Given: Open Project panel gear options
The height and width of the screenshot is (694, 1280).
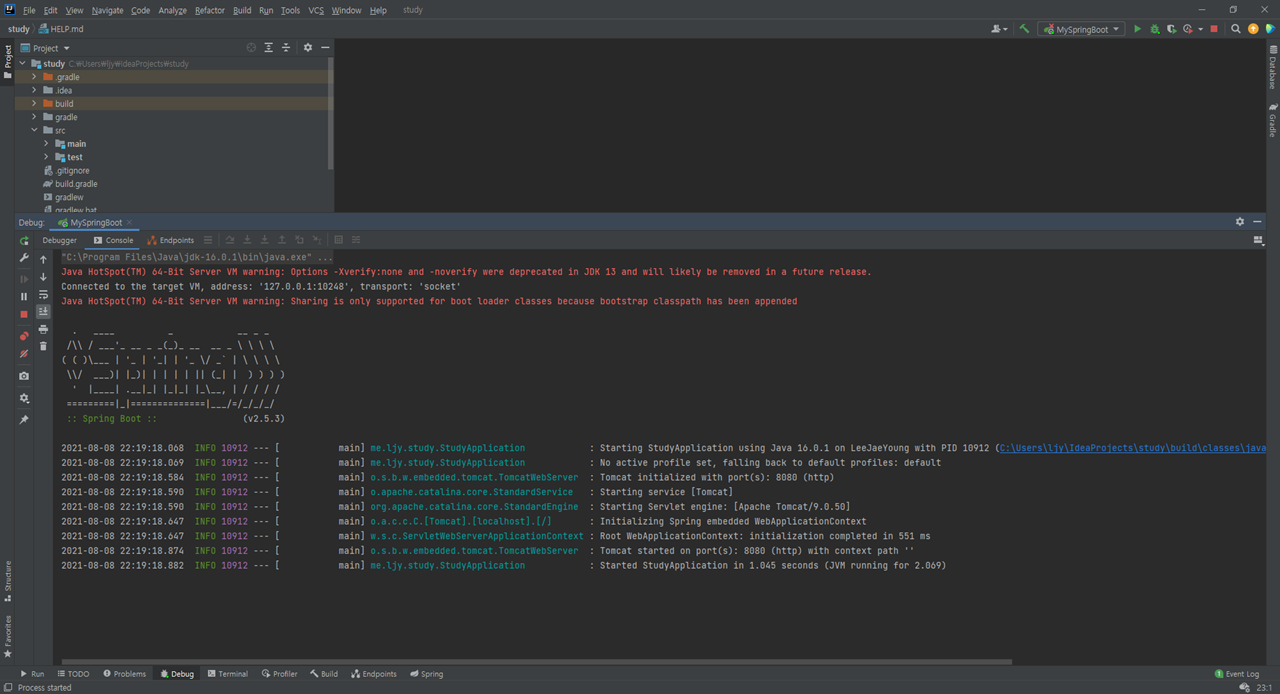Looking at the screenshot, I should click(308, 48).
